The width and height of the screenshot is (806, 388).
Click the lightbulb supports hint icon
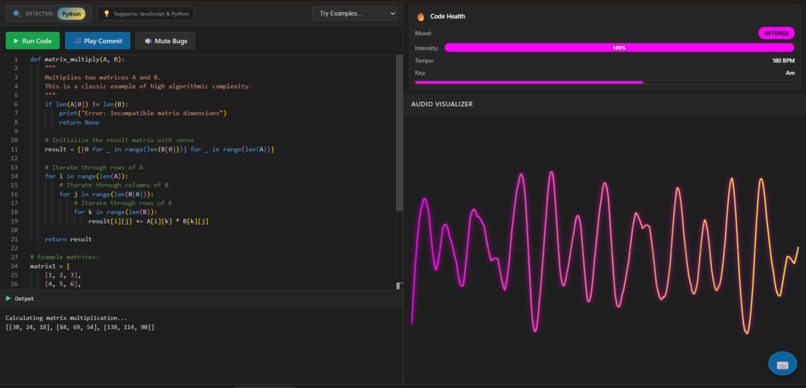coord(107,14)
